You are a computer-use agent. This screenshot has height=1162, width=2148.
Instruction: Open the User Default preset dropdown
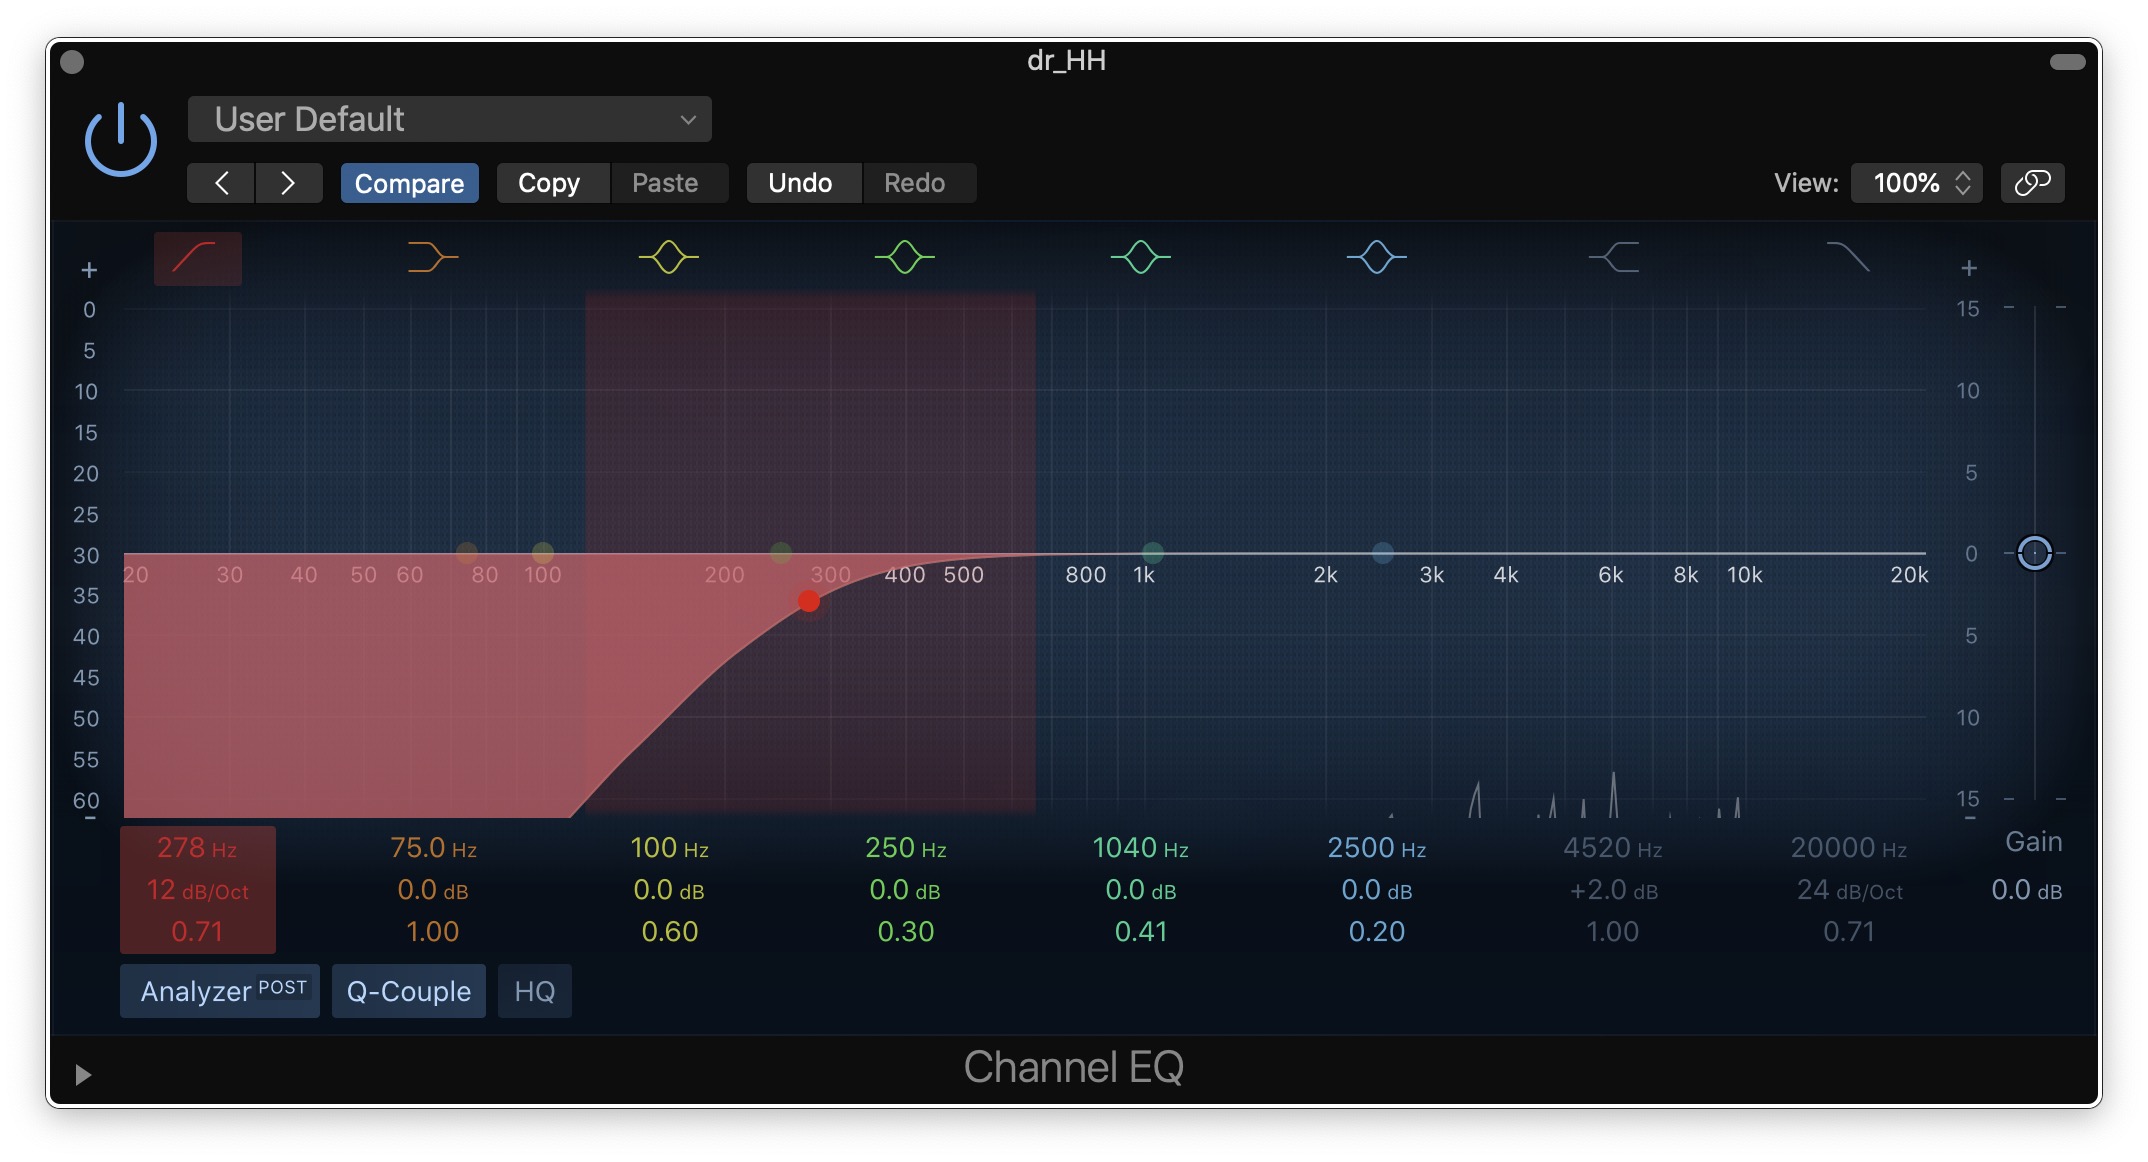pyautogui.click(x=449, y=119)
